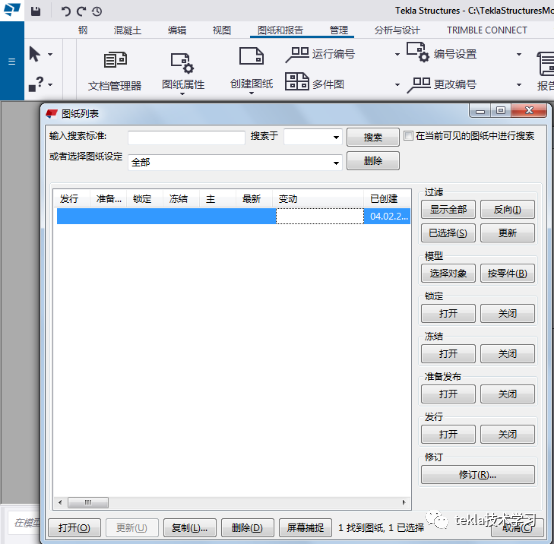
Task: Click the 多件图 multi-drawing icon
Action: click(x=297, y=81)
